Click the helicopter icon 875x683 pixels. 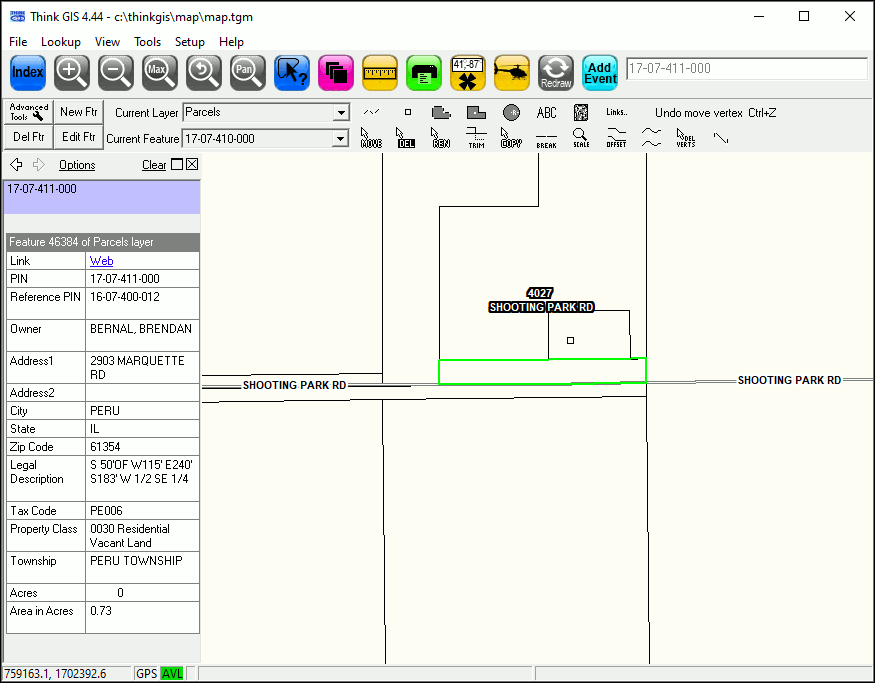click(511, 72)
